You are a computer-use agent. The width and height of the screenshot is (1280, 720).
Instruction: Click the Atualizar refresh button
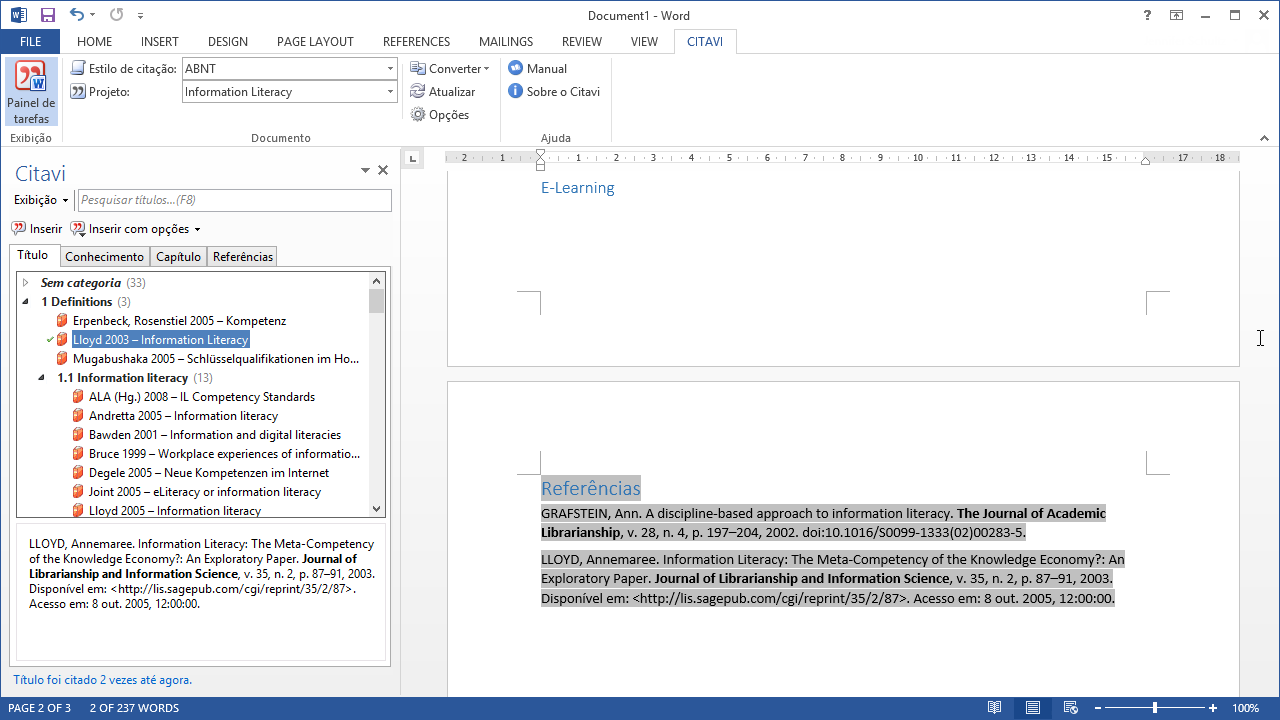442,92
